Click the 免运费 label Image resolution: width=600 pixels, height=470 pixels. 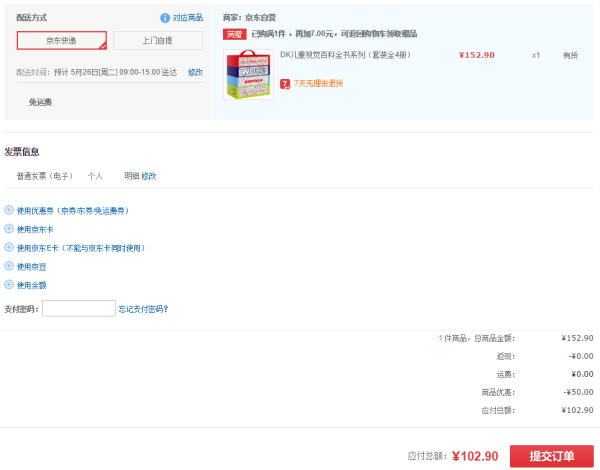[x=40, y=102]
